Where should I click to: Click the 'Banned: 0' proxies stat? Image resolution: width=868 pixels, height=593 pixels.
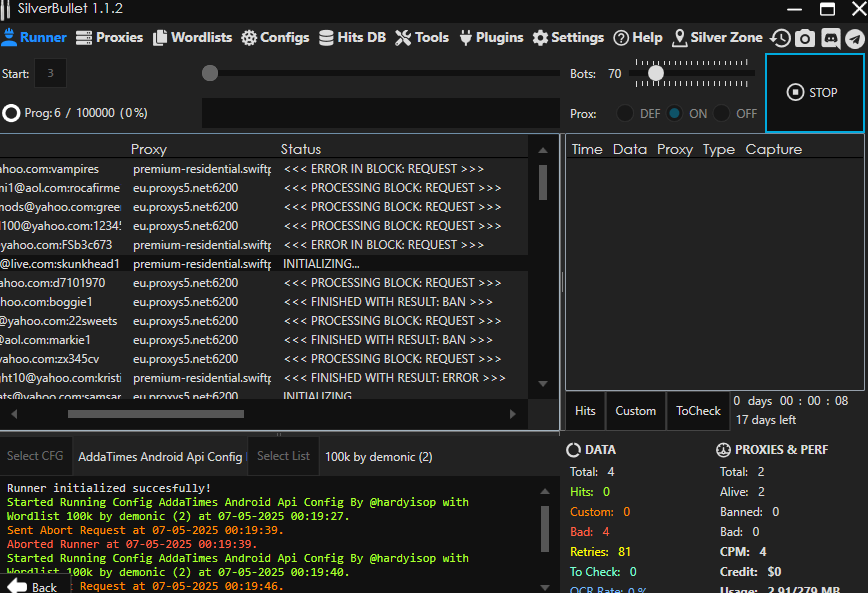click(750, 512)
